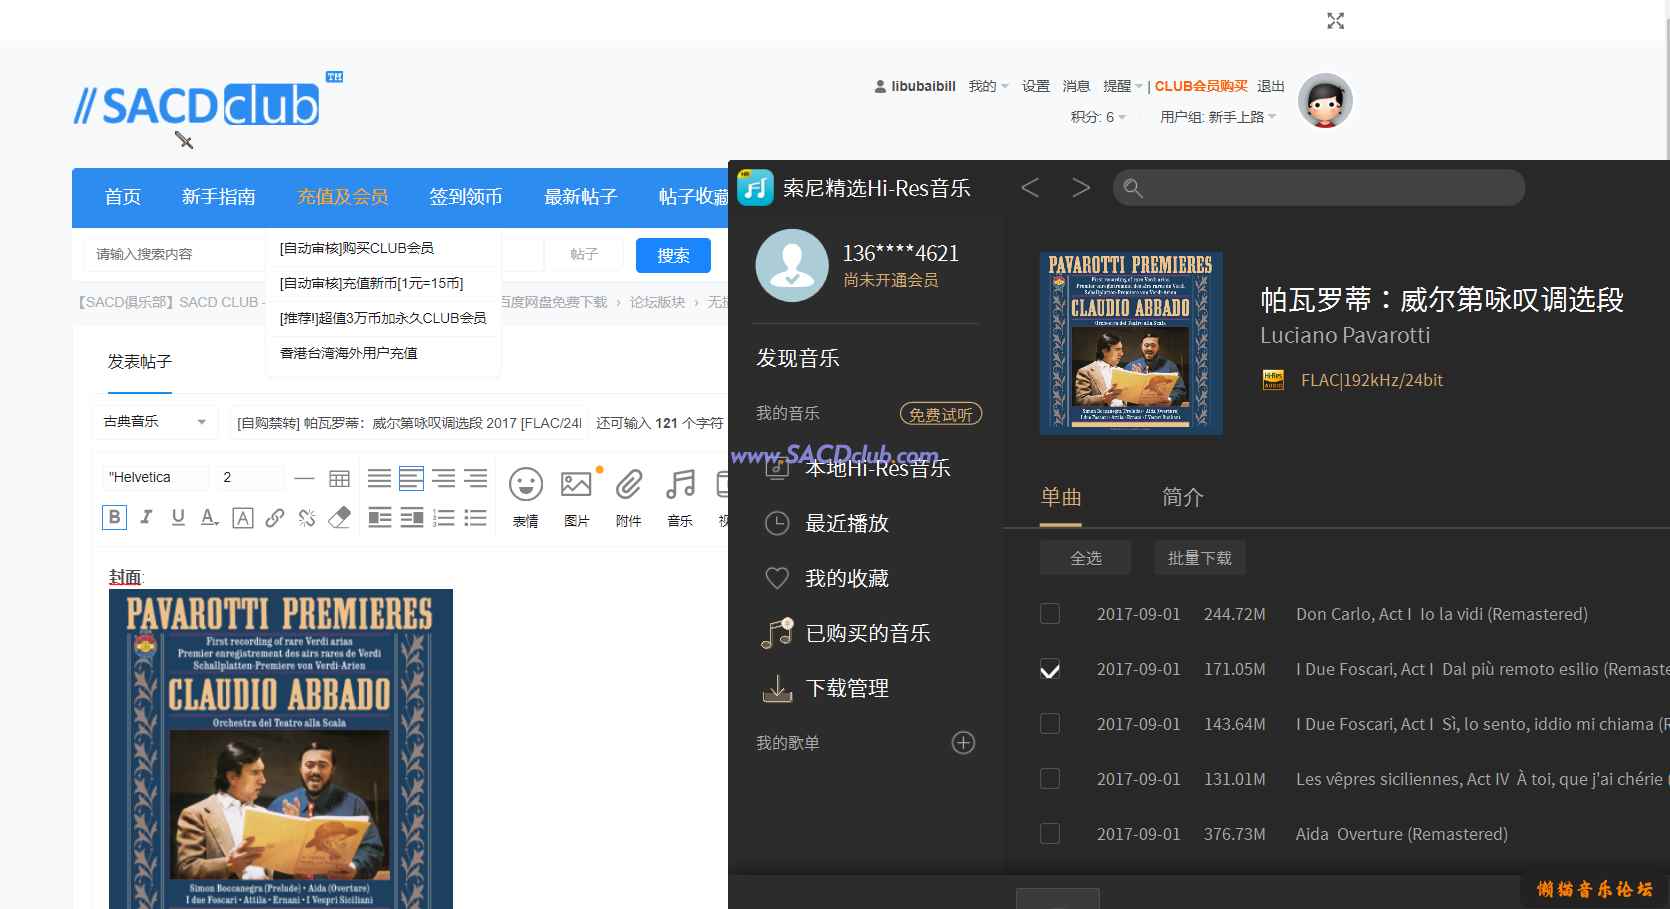The height and width of the screenshot is (909, 1670).
Task: Insert a hyperlink with the link icon
Action: tap(275, 517)
